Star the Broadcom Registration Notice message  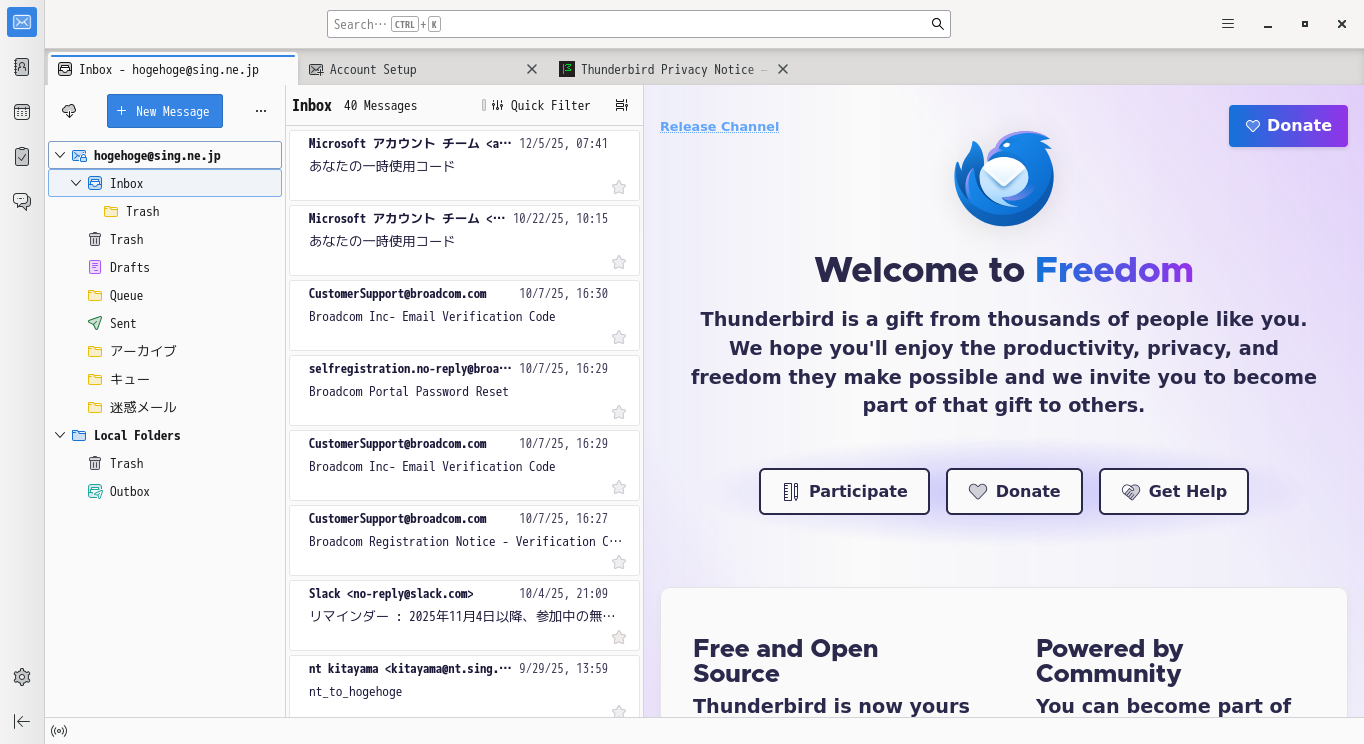[619, 562]
